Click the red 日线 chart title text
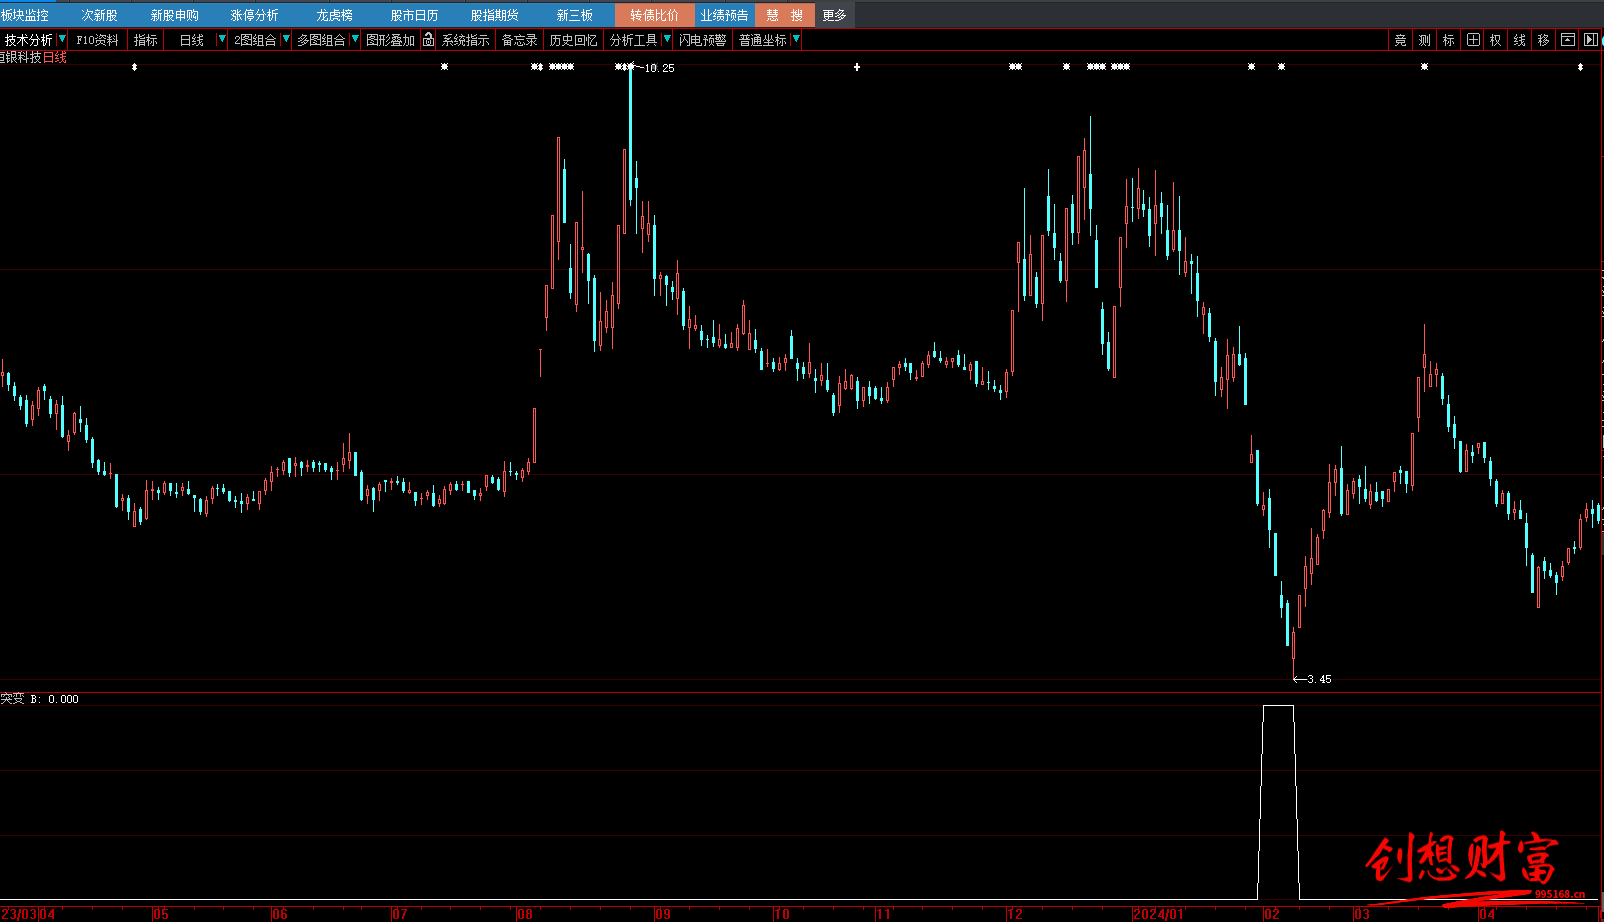The width and height of the screenshot is (1604, 922). coord(55,58)
